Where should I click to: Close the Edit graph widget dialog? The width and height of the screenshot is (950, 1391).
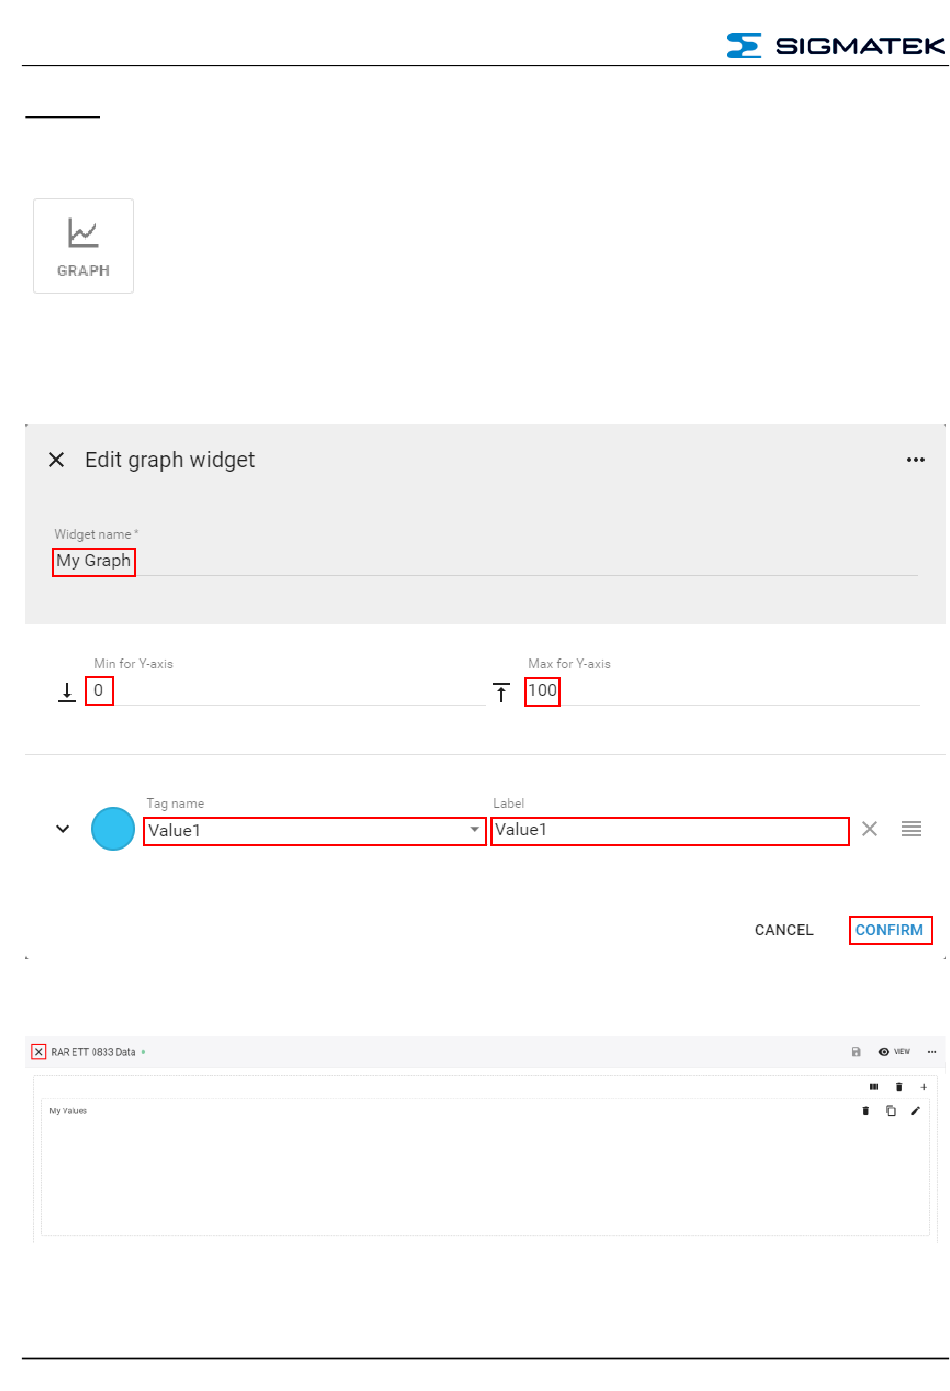57,459
